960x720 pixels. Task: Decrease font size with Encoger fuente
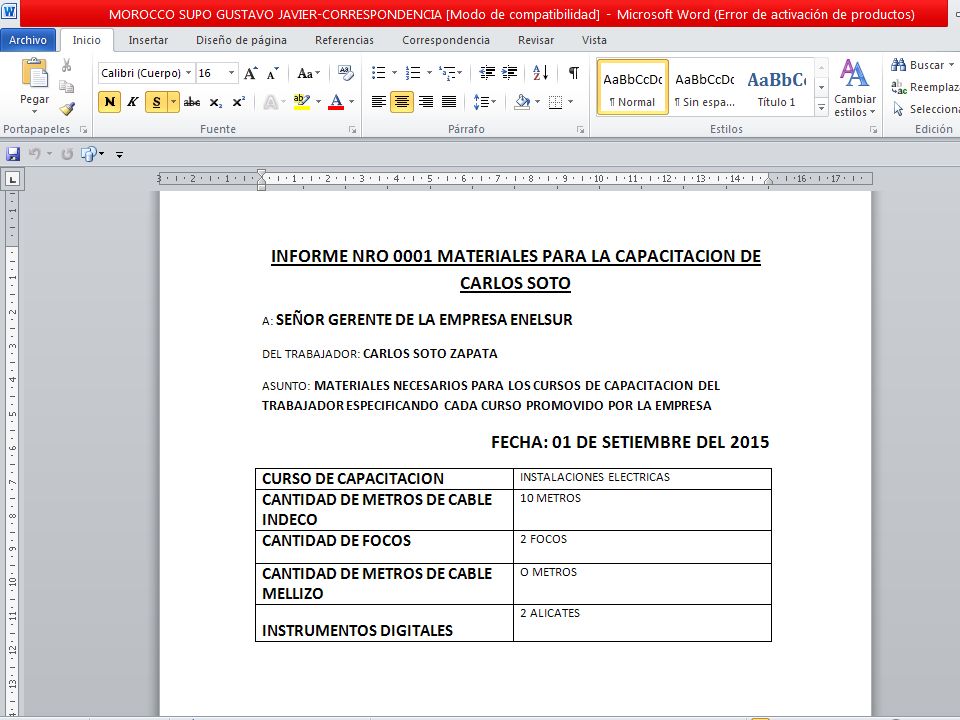tap(273, 73)
